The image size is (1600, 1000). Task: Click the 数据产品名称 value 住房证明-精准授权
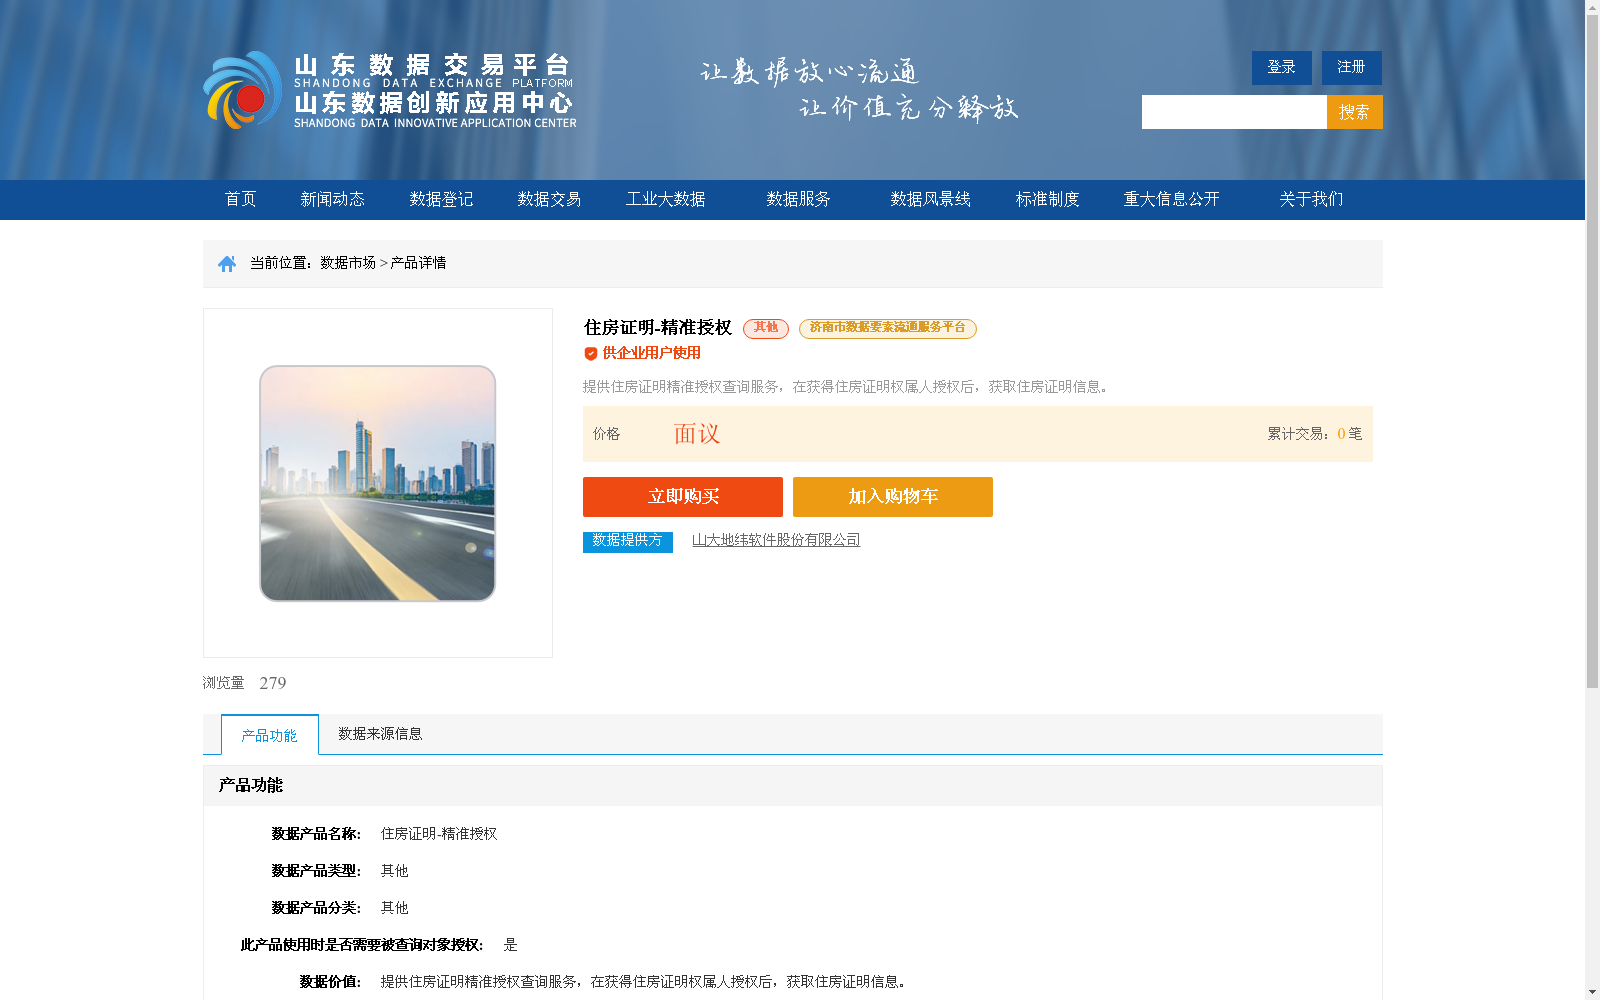(439, 834)
